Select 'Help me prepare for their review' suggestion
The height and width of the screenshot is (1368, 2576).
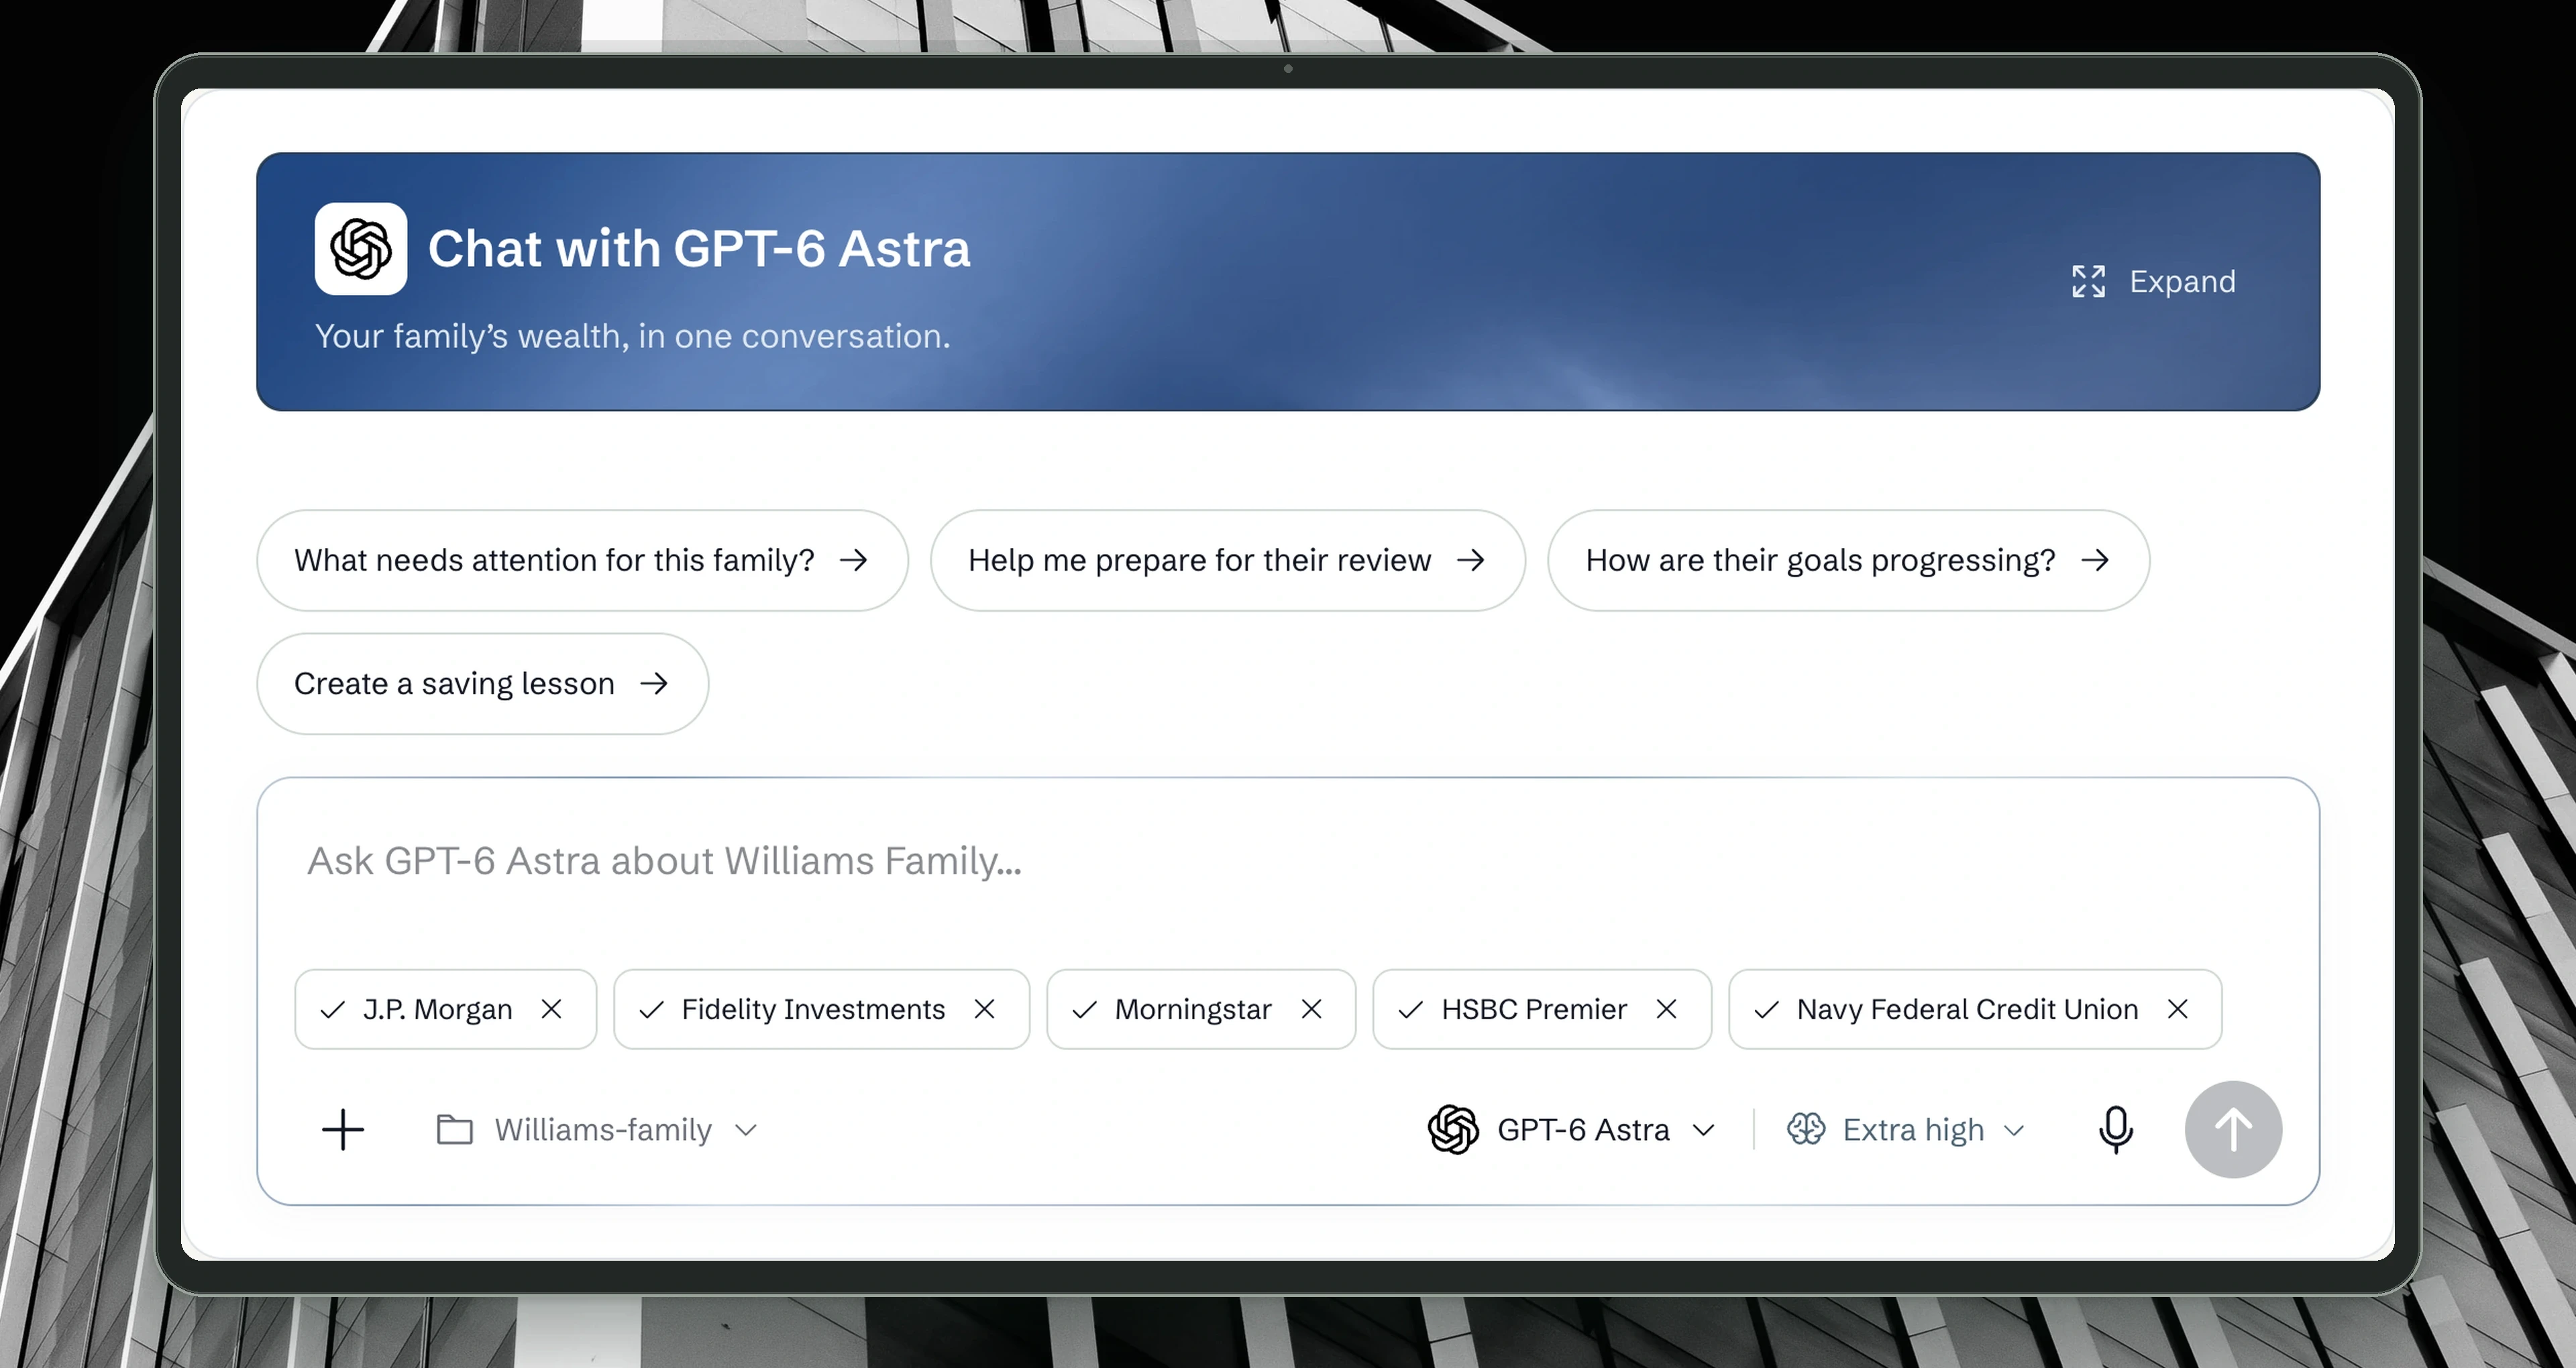click(1227, 561)
